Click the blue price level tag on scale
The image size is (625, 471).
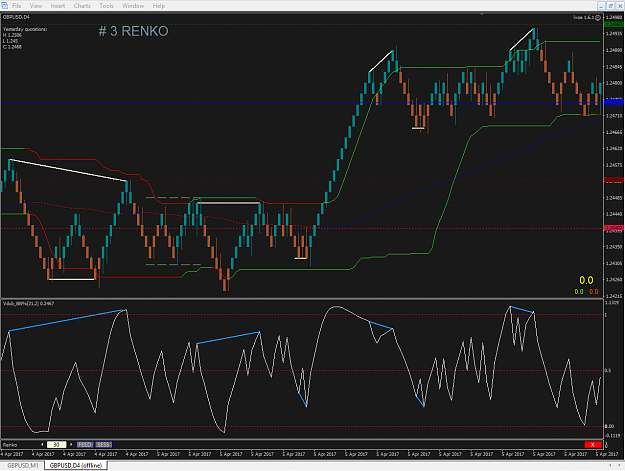[614, 102]
